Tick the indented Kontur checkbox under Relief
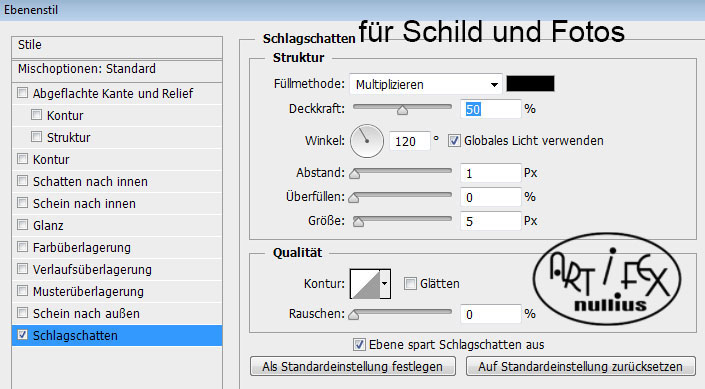This screenshot has width=705, height=389. point(36,115)
